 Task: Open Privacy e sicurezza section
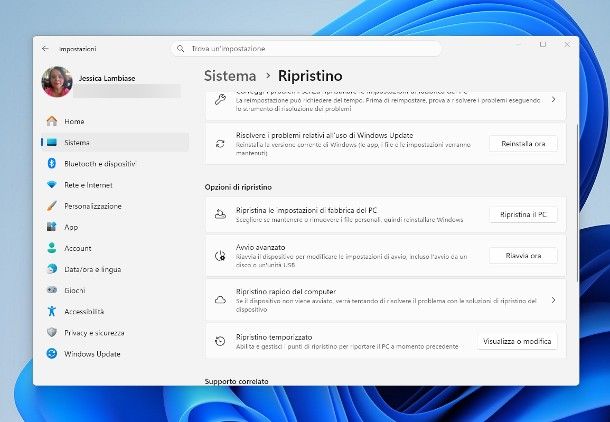pyautogui.click(x=115, y=333)
